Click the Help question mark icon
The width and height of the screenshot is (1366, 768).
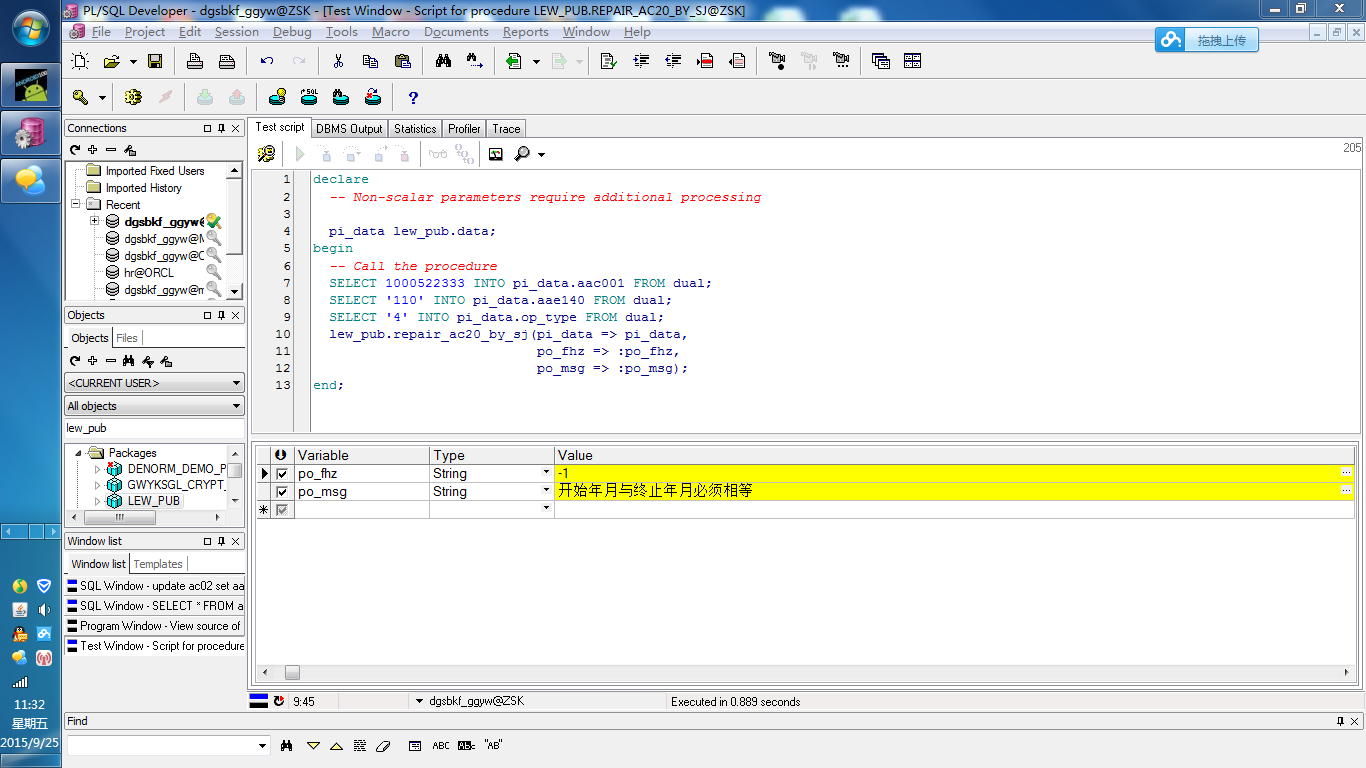413,97
